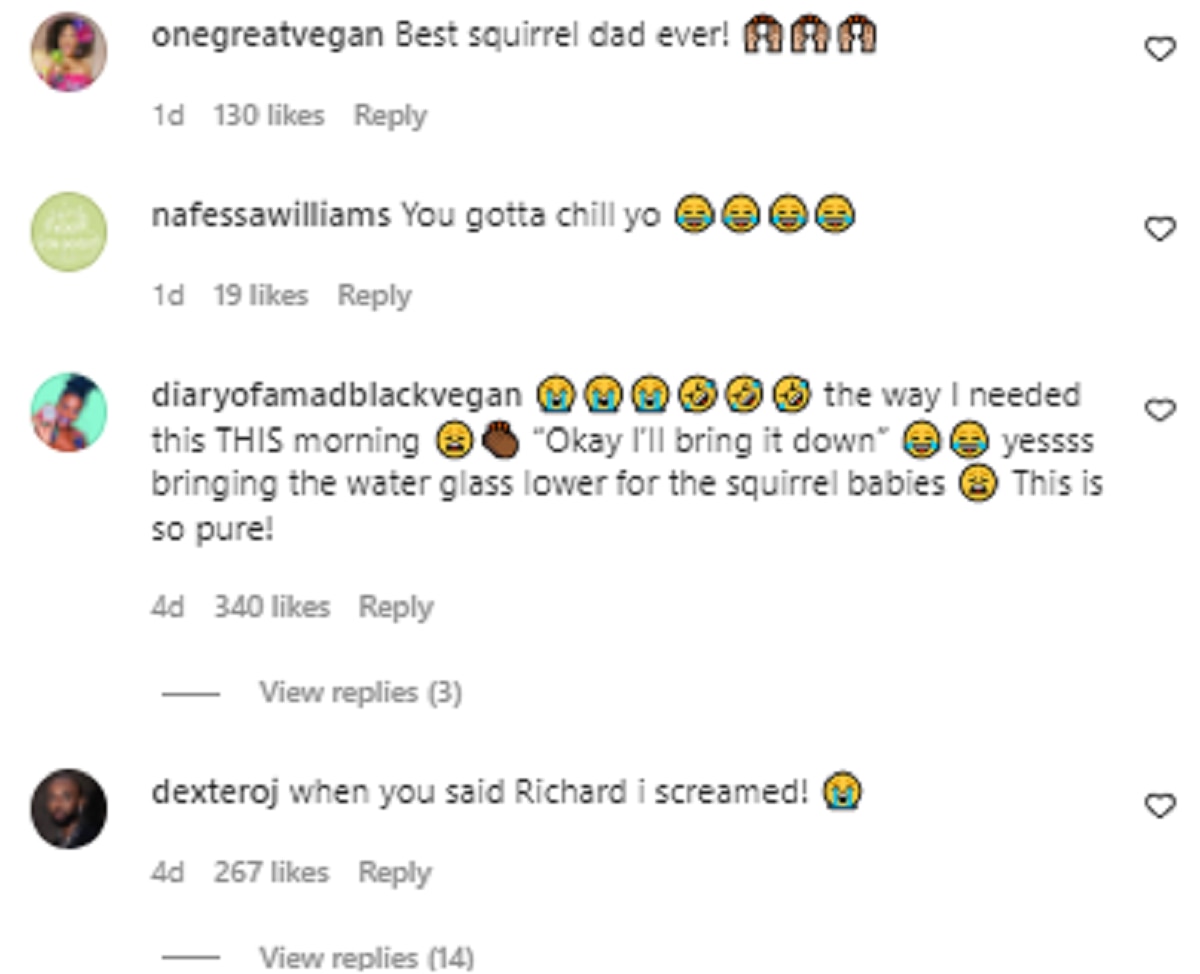Open nafessawilliams' green profile avatar

pyautogui.click(x=69, y=232)
